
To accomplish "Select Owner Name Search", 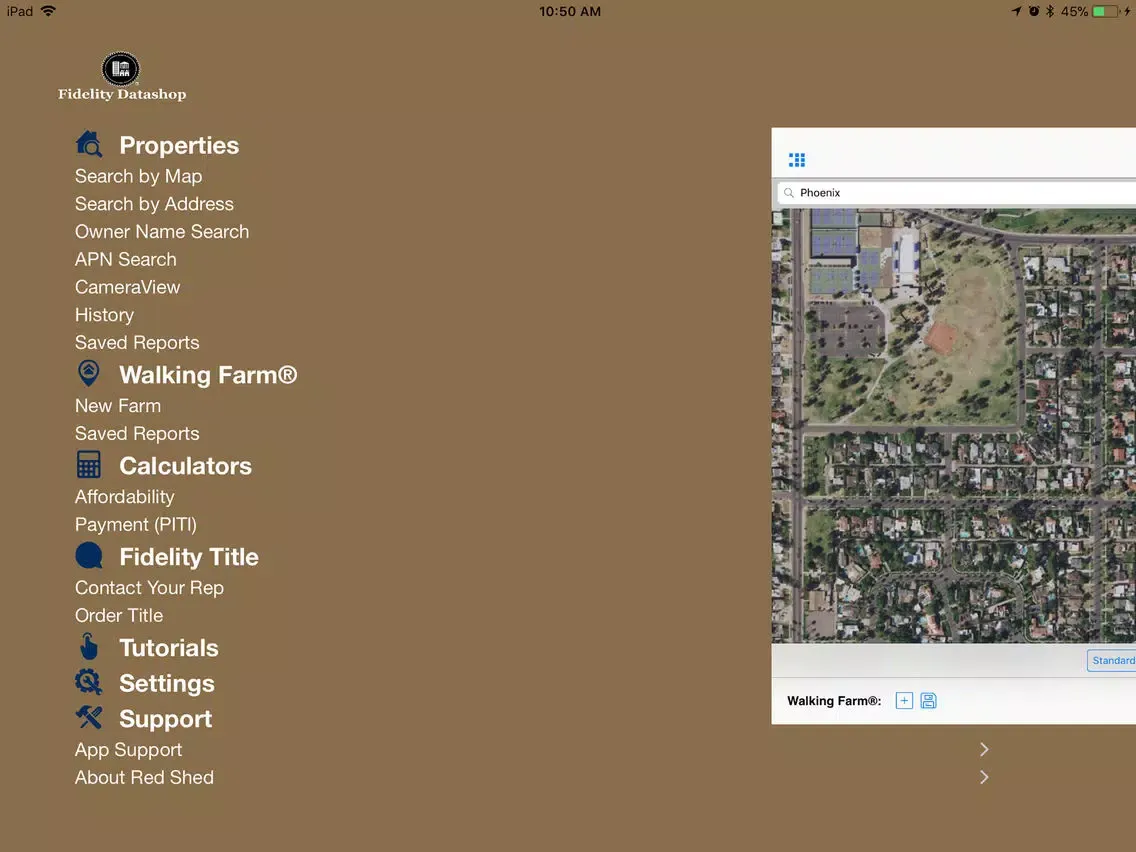I will coord(162,231).
